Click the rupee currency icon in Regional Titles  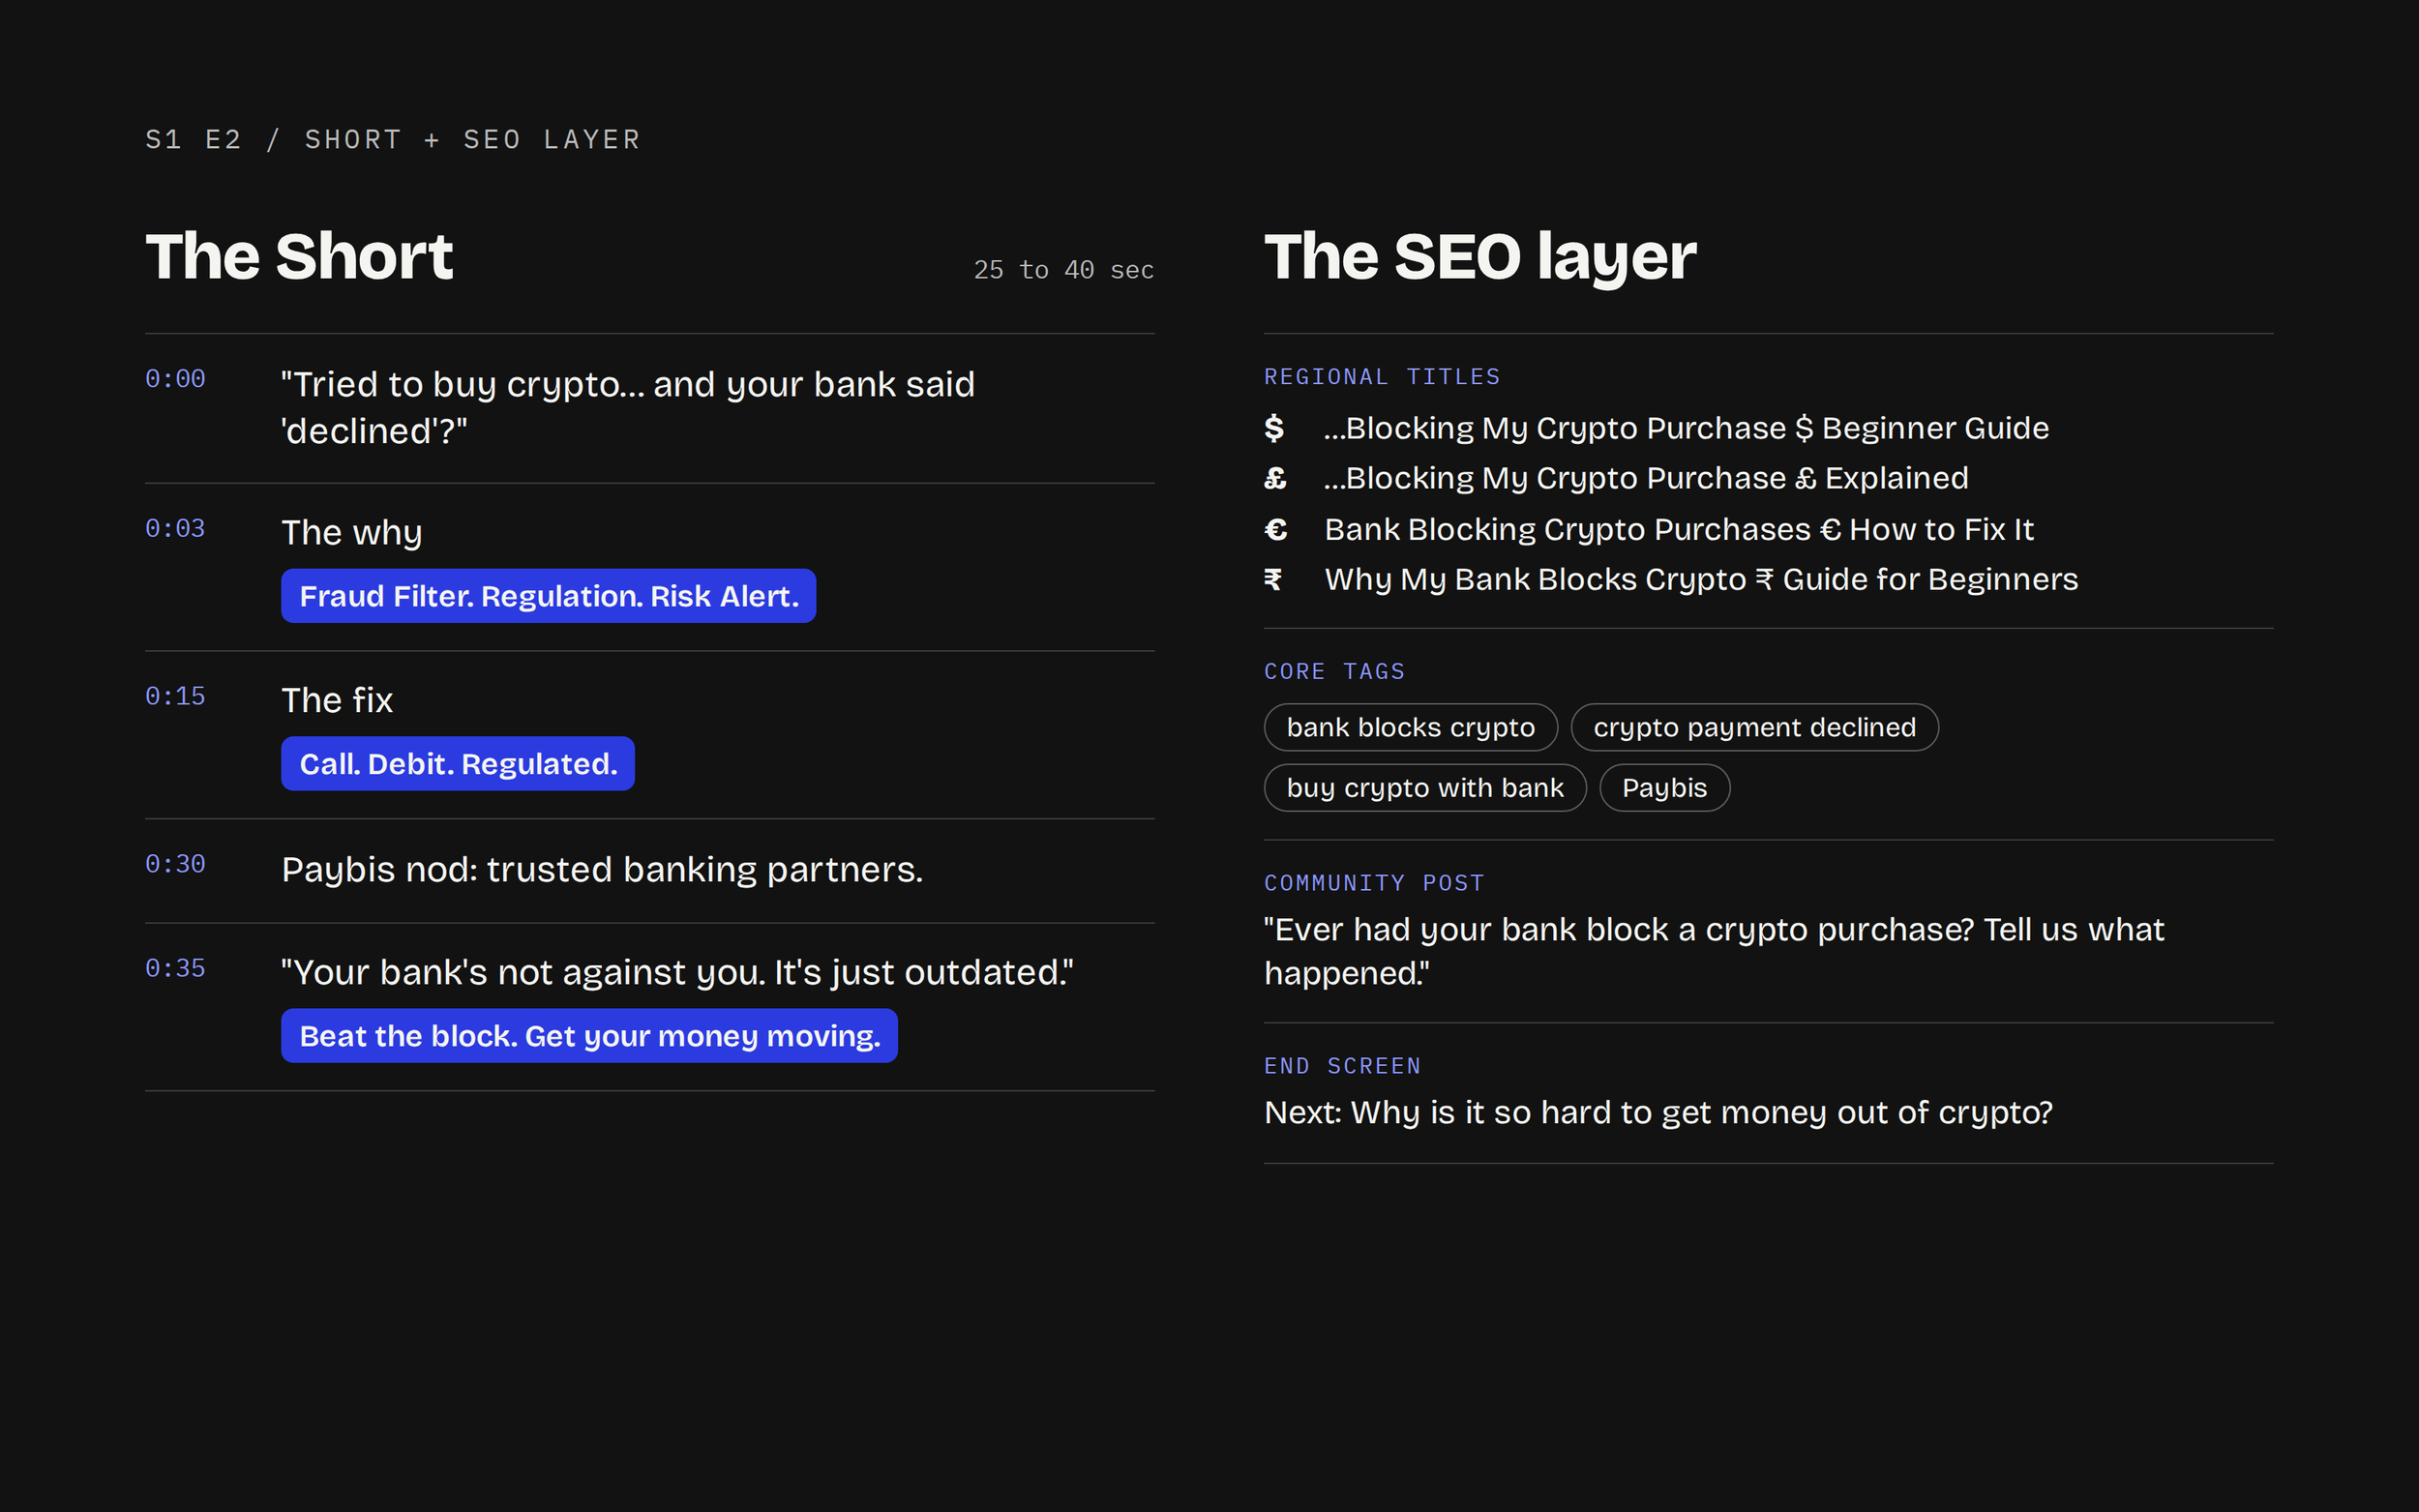point(1273,579)
